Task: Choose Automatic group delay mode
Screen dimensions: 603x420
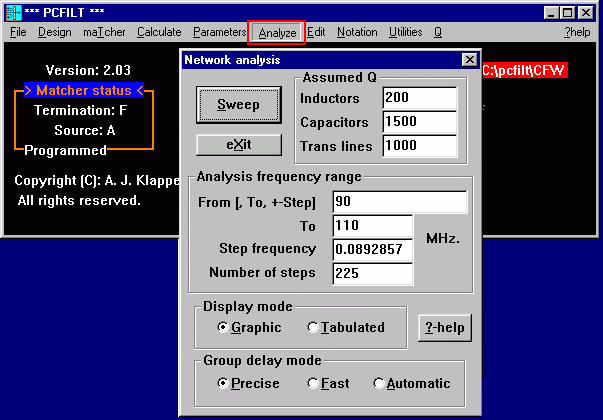Action: click(379, 384)
